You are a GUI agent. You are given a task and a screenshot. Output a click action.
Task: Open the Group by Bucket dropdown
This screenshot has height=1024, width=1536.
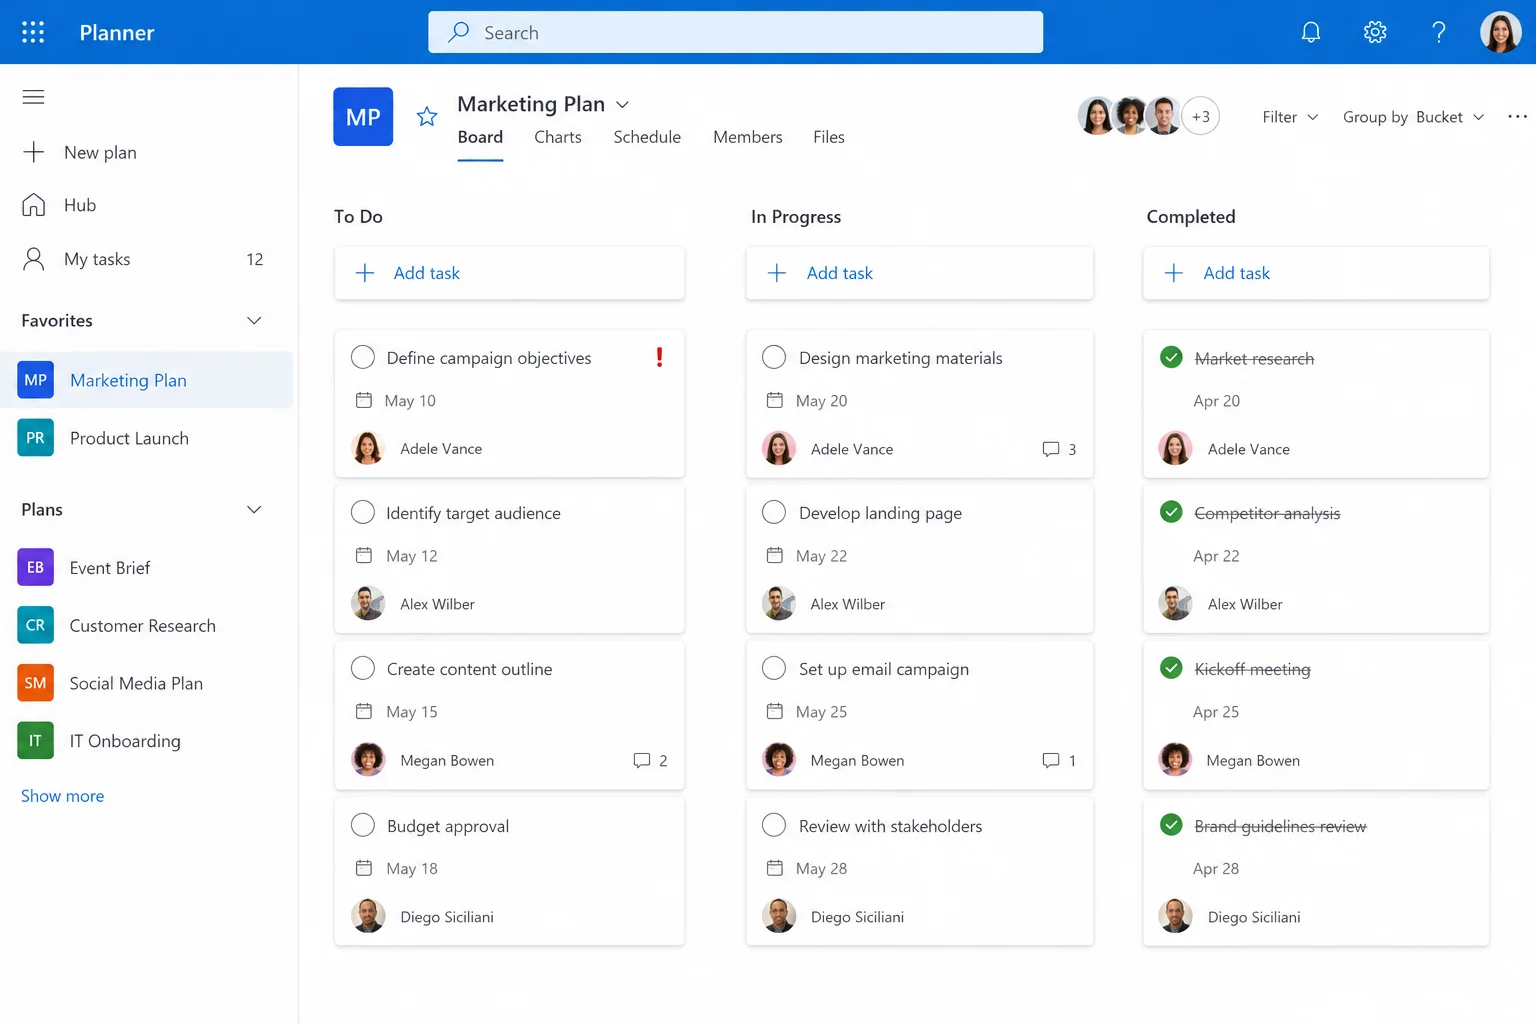(1413, 117)
